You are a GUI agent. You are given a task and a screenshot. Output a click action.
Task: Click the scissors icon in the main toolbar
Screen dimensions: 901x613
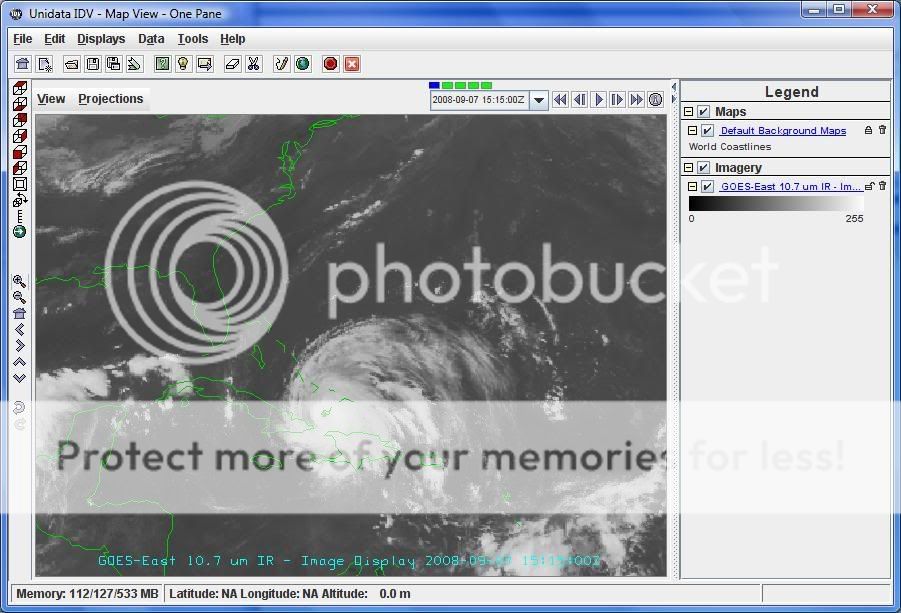[254, 64]
